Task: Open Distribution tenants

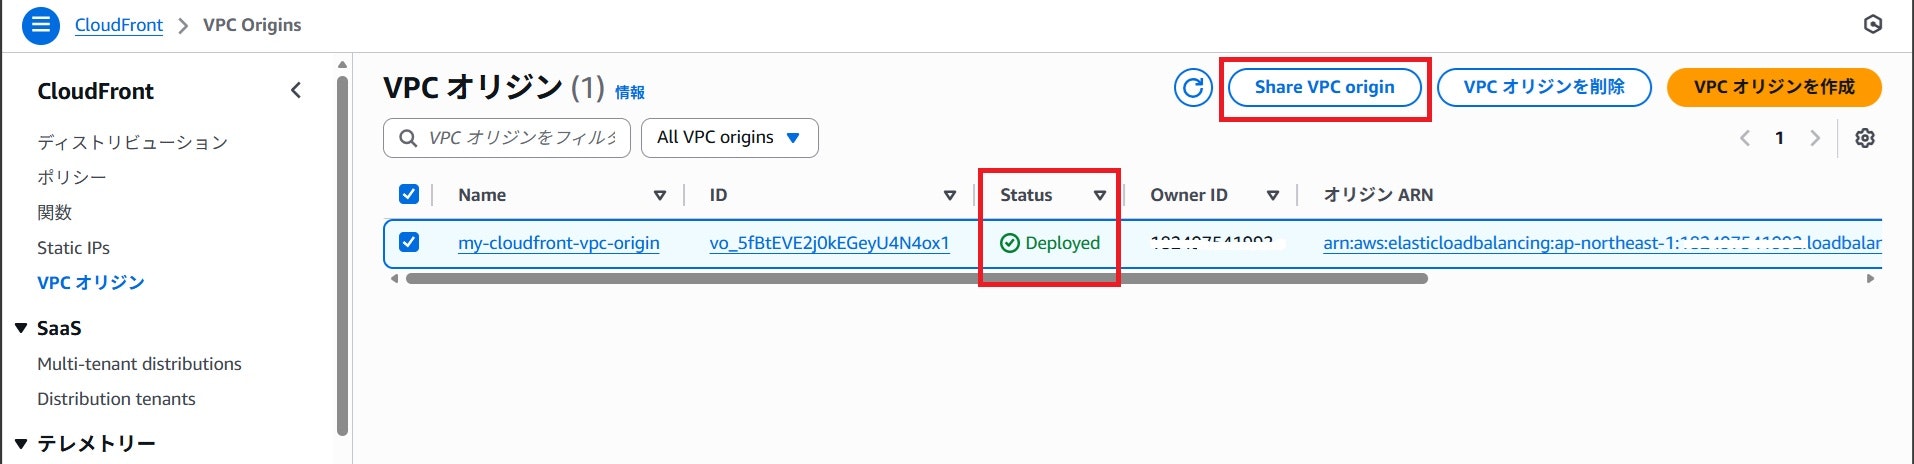Action: [x=116, y=399]
